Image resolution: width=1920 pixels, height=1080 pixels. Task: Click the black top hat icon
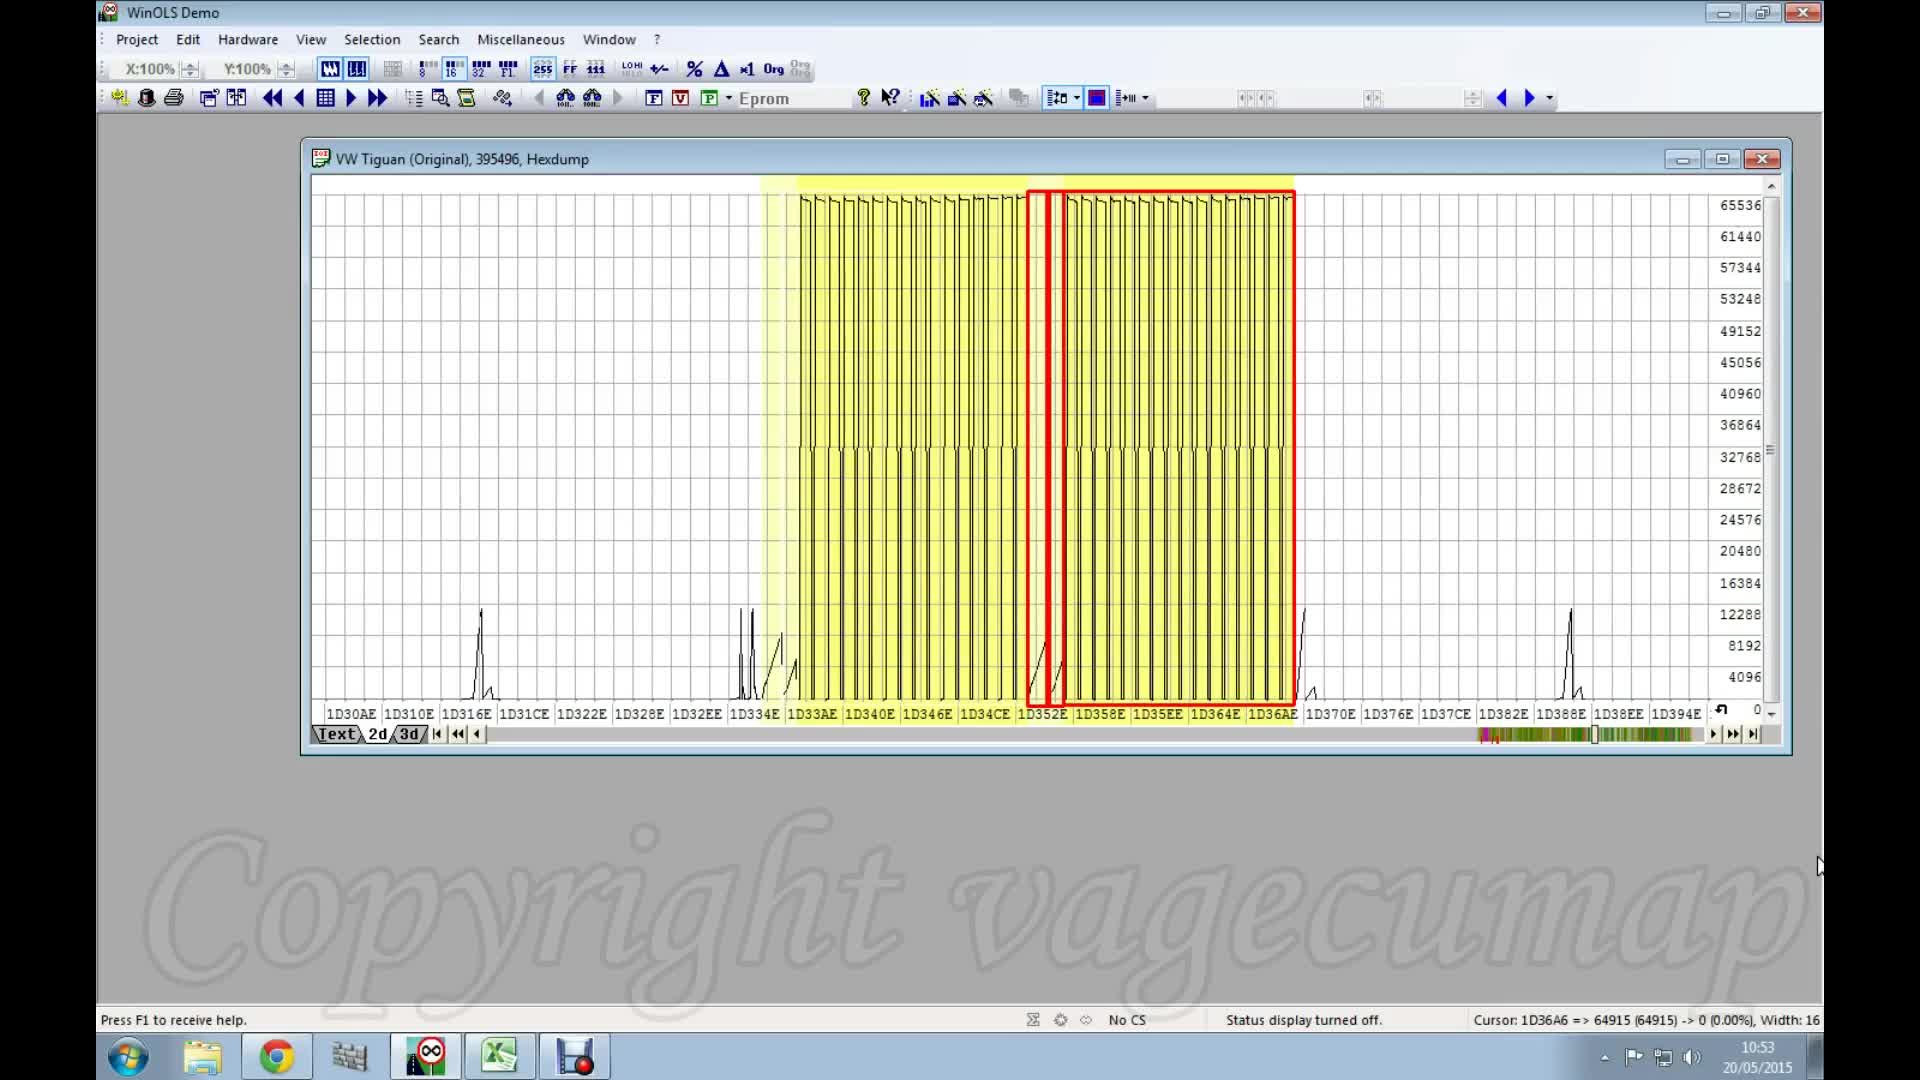point(146,98)
